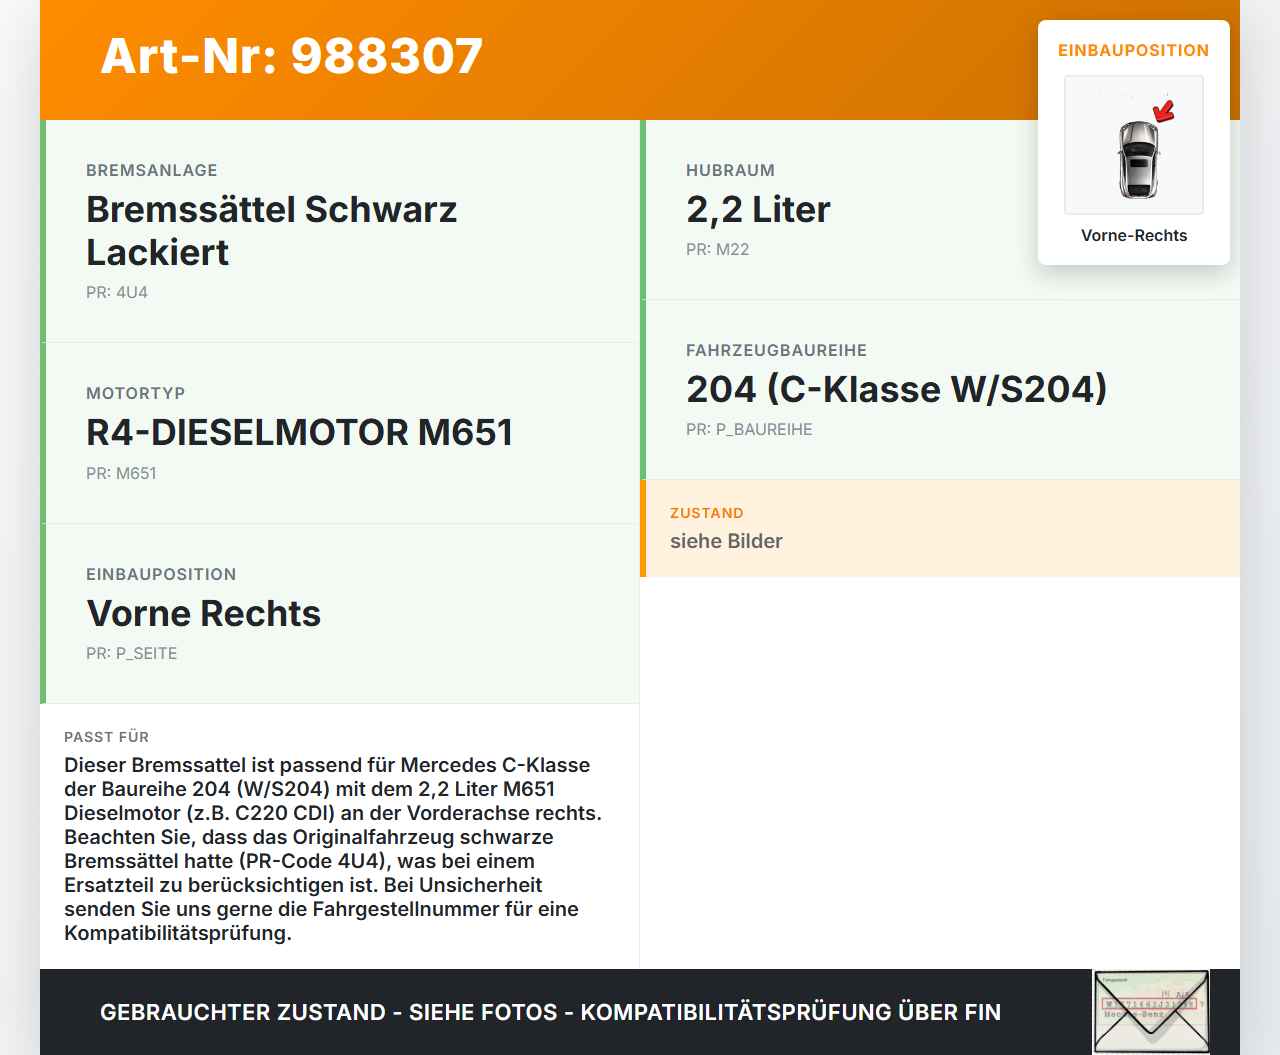Image resolution: width=1280 pixels, height=1055 pixels.
Task: Click the PASST FÜR heading
Action: tap(107, 737)
